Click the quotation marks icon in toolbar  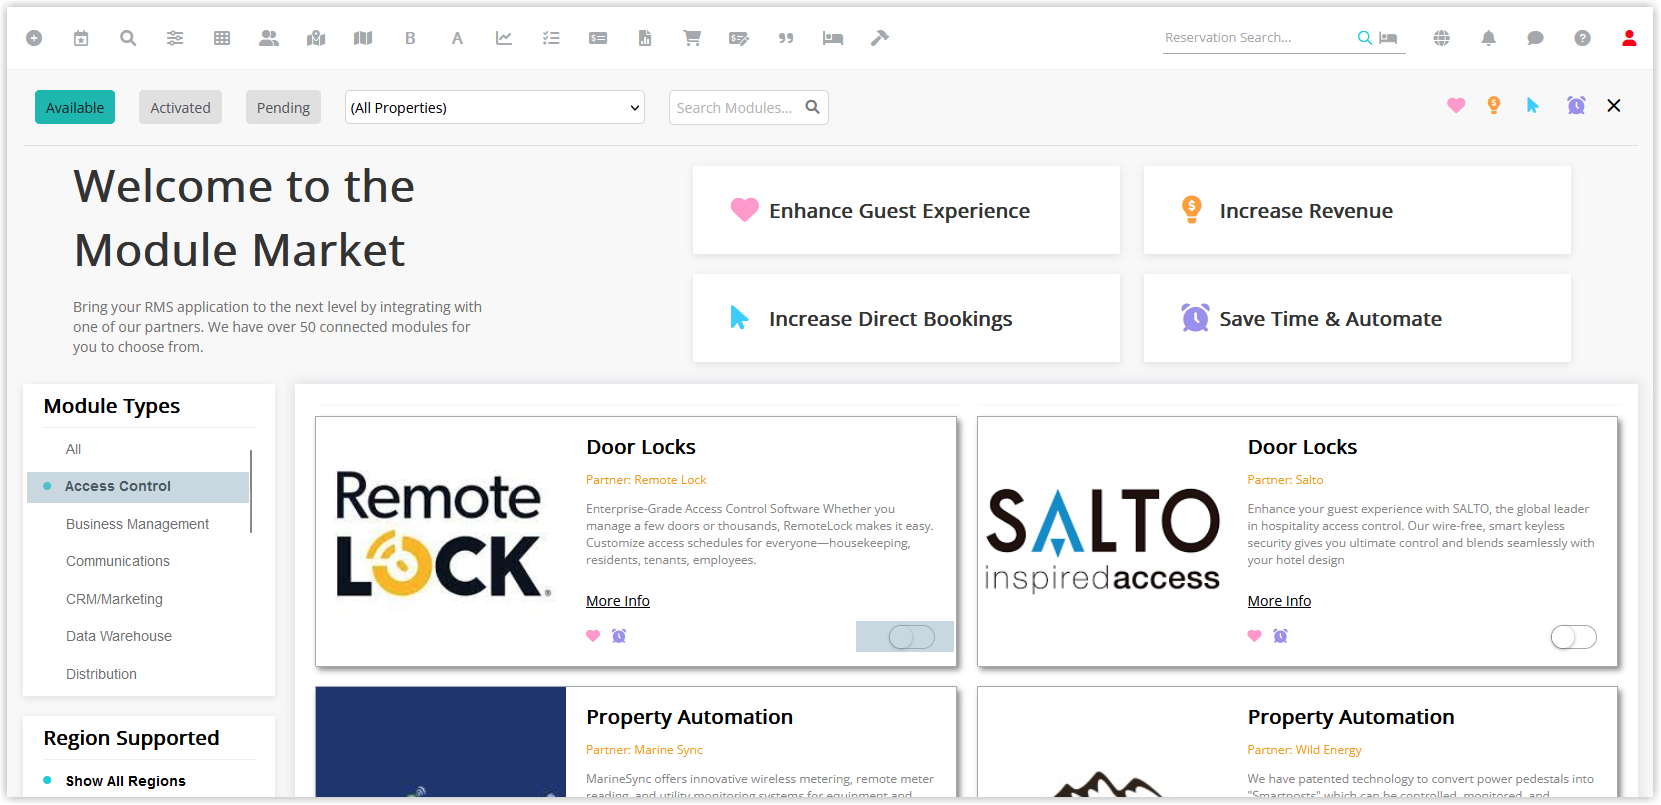(786, 38)
